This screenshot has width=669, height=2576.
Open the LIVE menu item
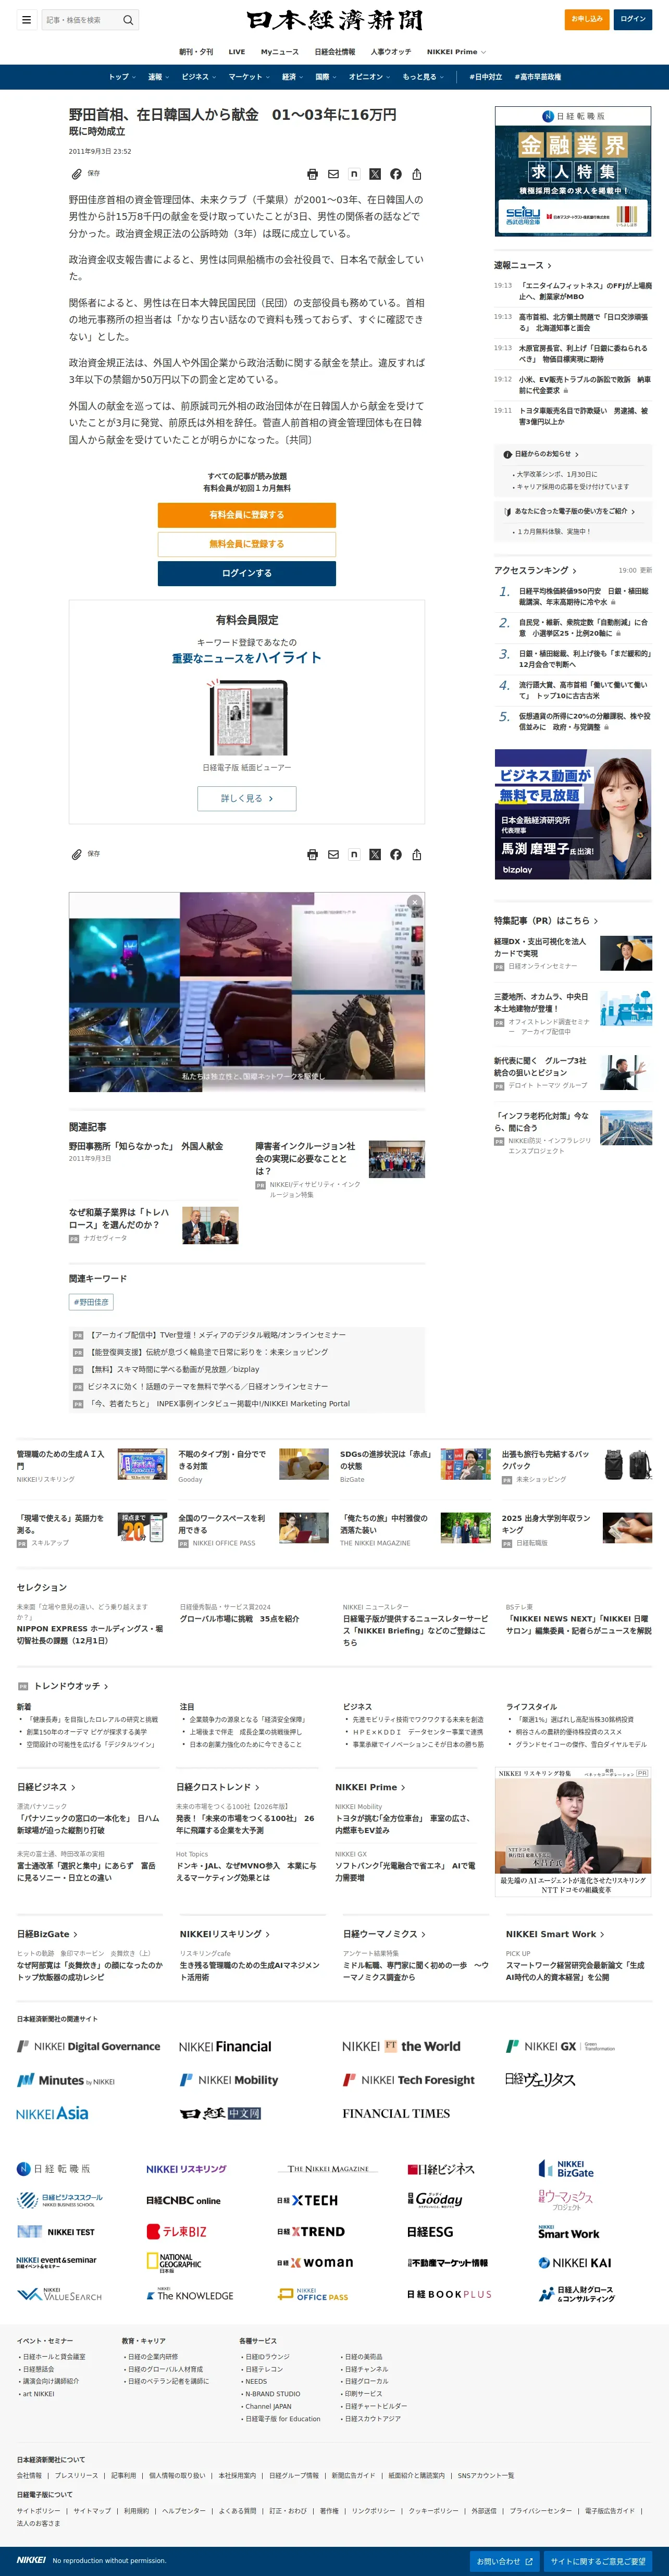[x=237, y=52]
